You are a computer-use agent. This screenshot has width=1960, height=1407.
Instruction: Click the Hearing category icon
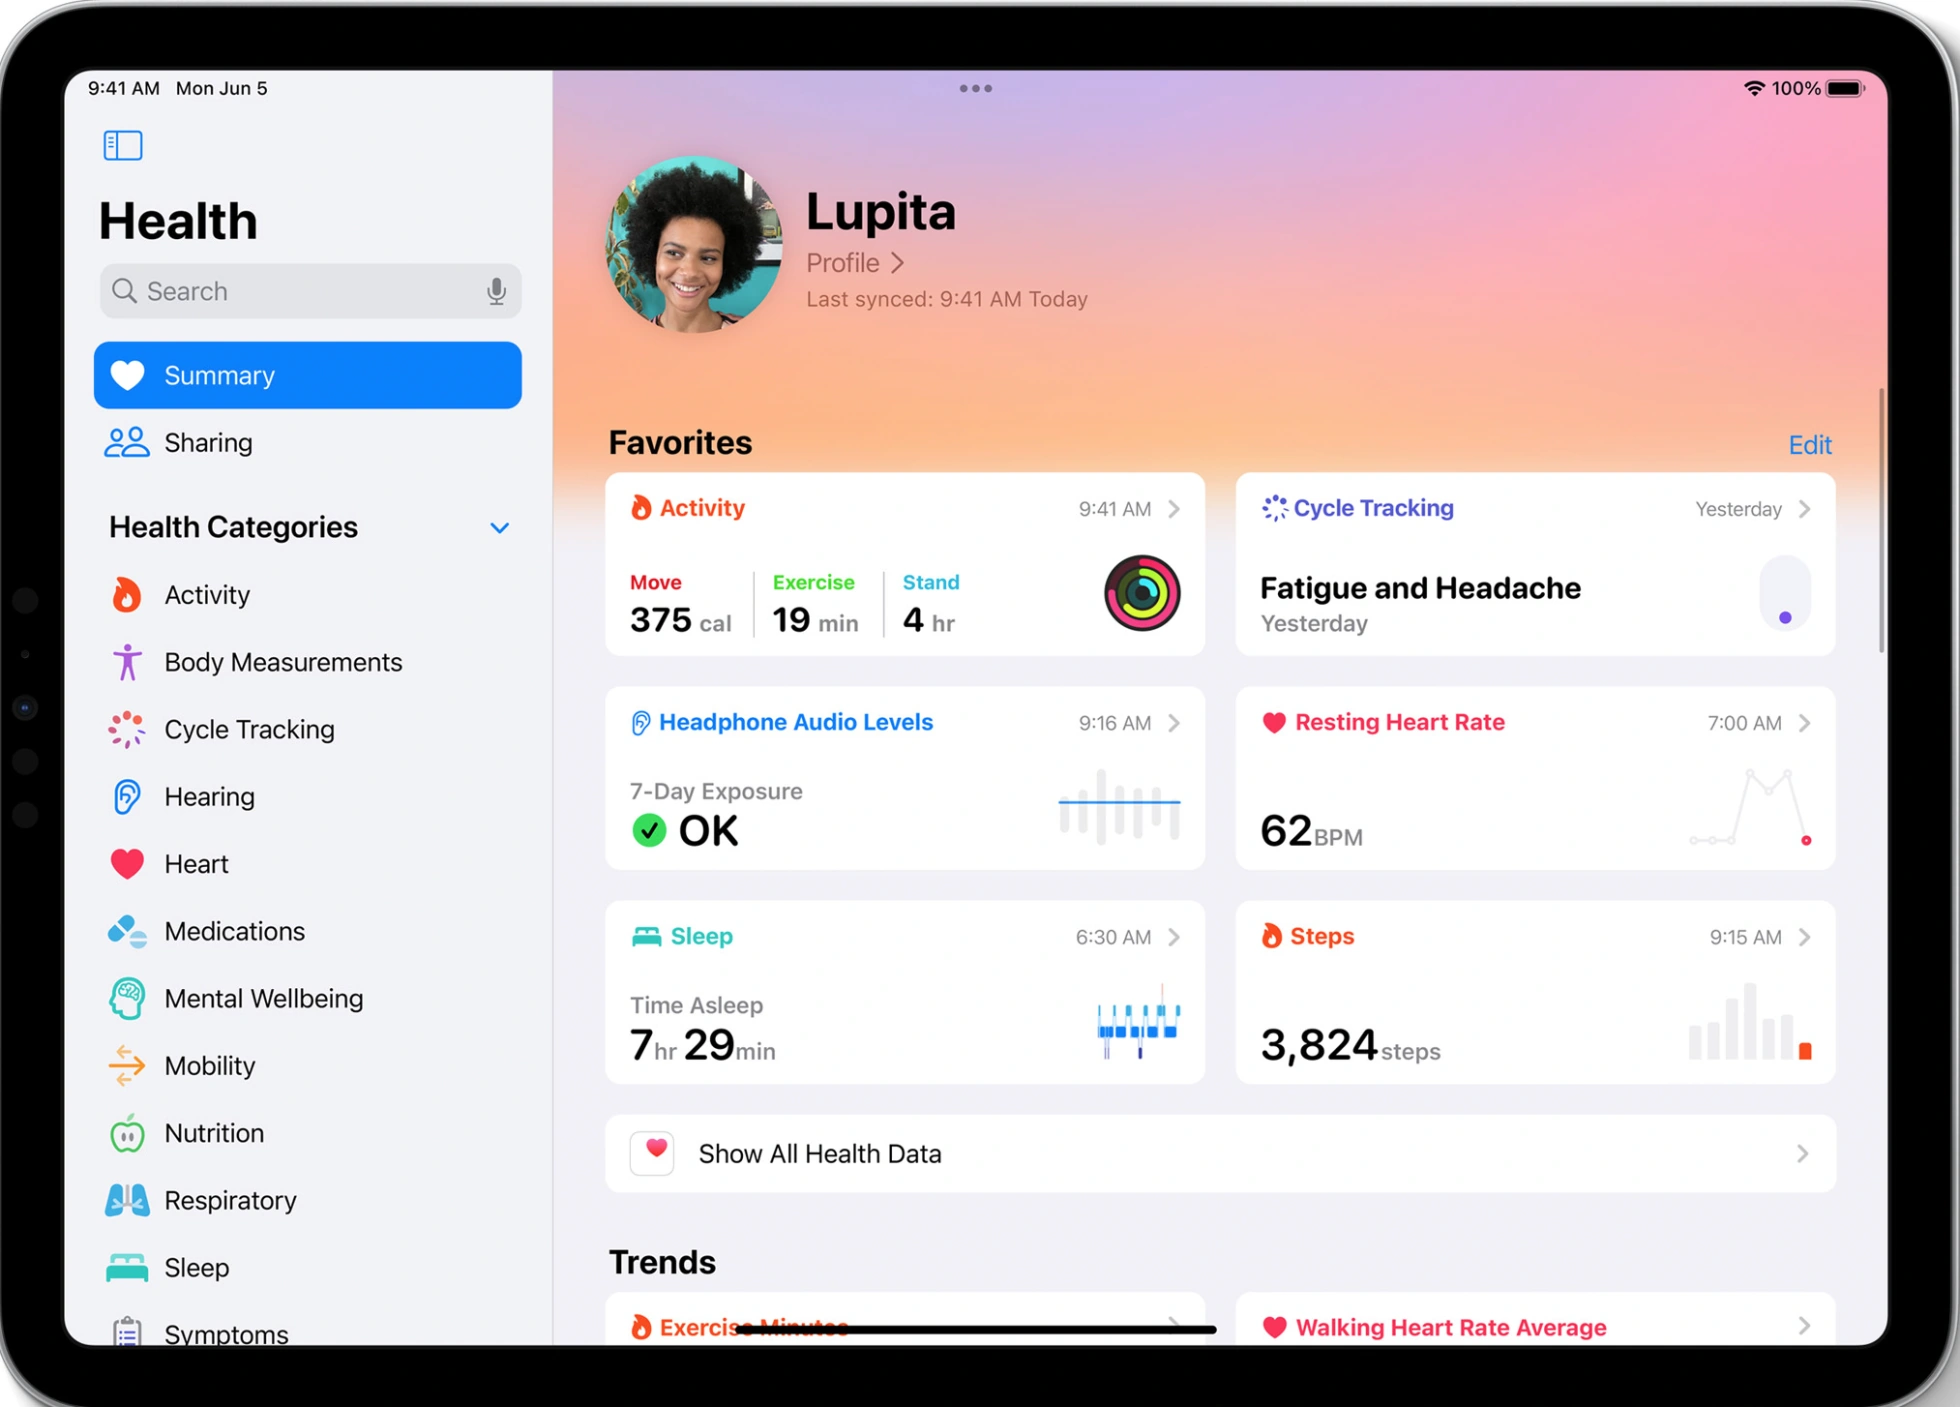coord(128,794)
